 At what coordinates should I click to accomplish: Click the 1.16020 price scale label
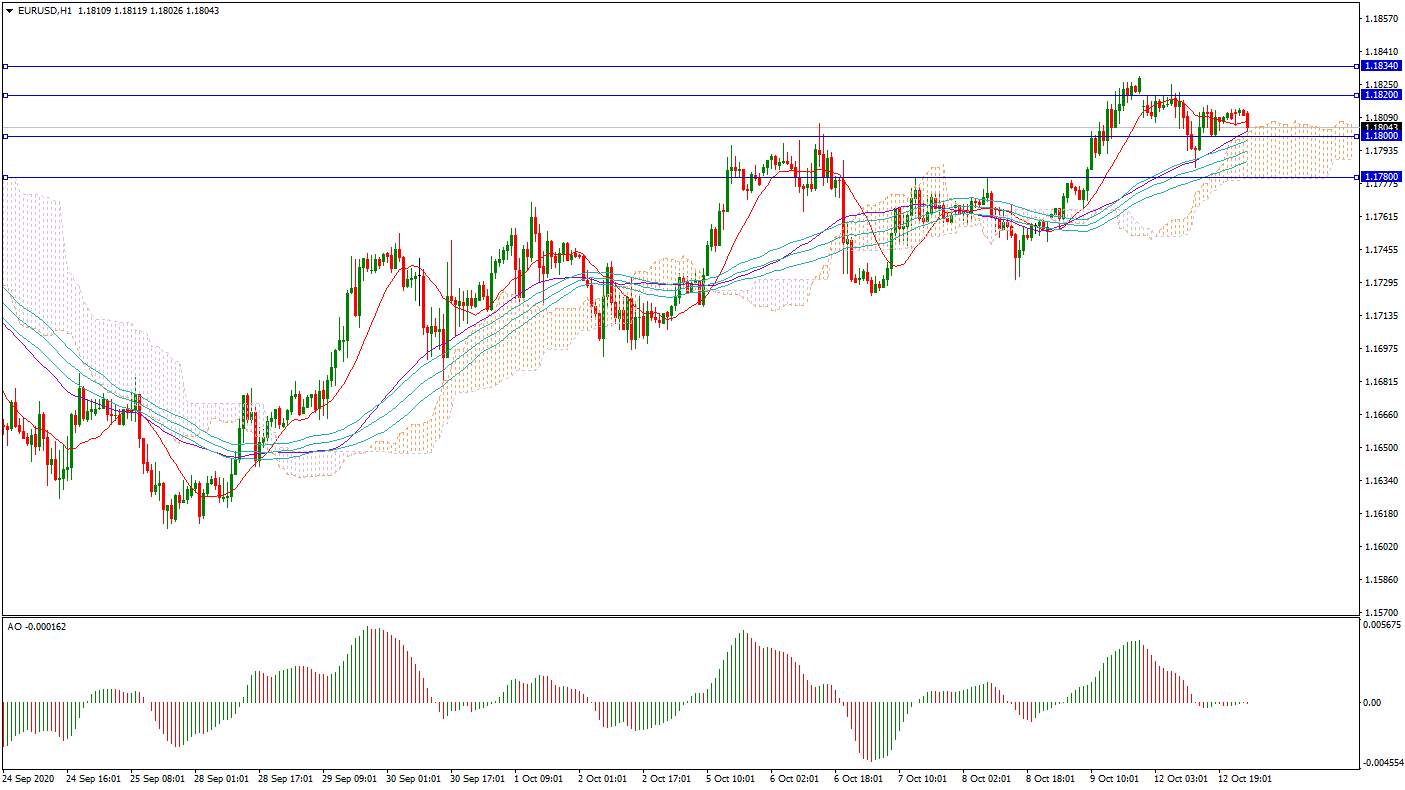[x=1381, y=547]
